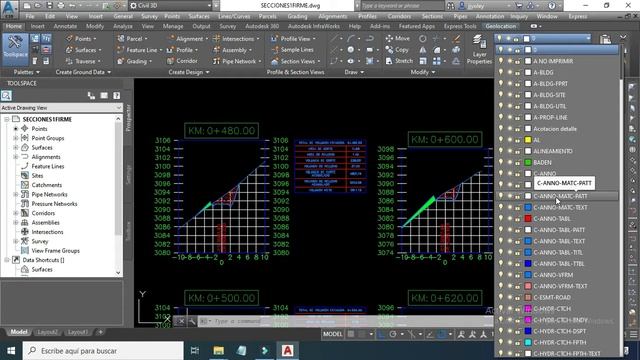Click the Section Views tool
Screen dimensions: 640x360
295,61
